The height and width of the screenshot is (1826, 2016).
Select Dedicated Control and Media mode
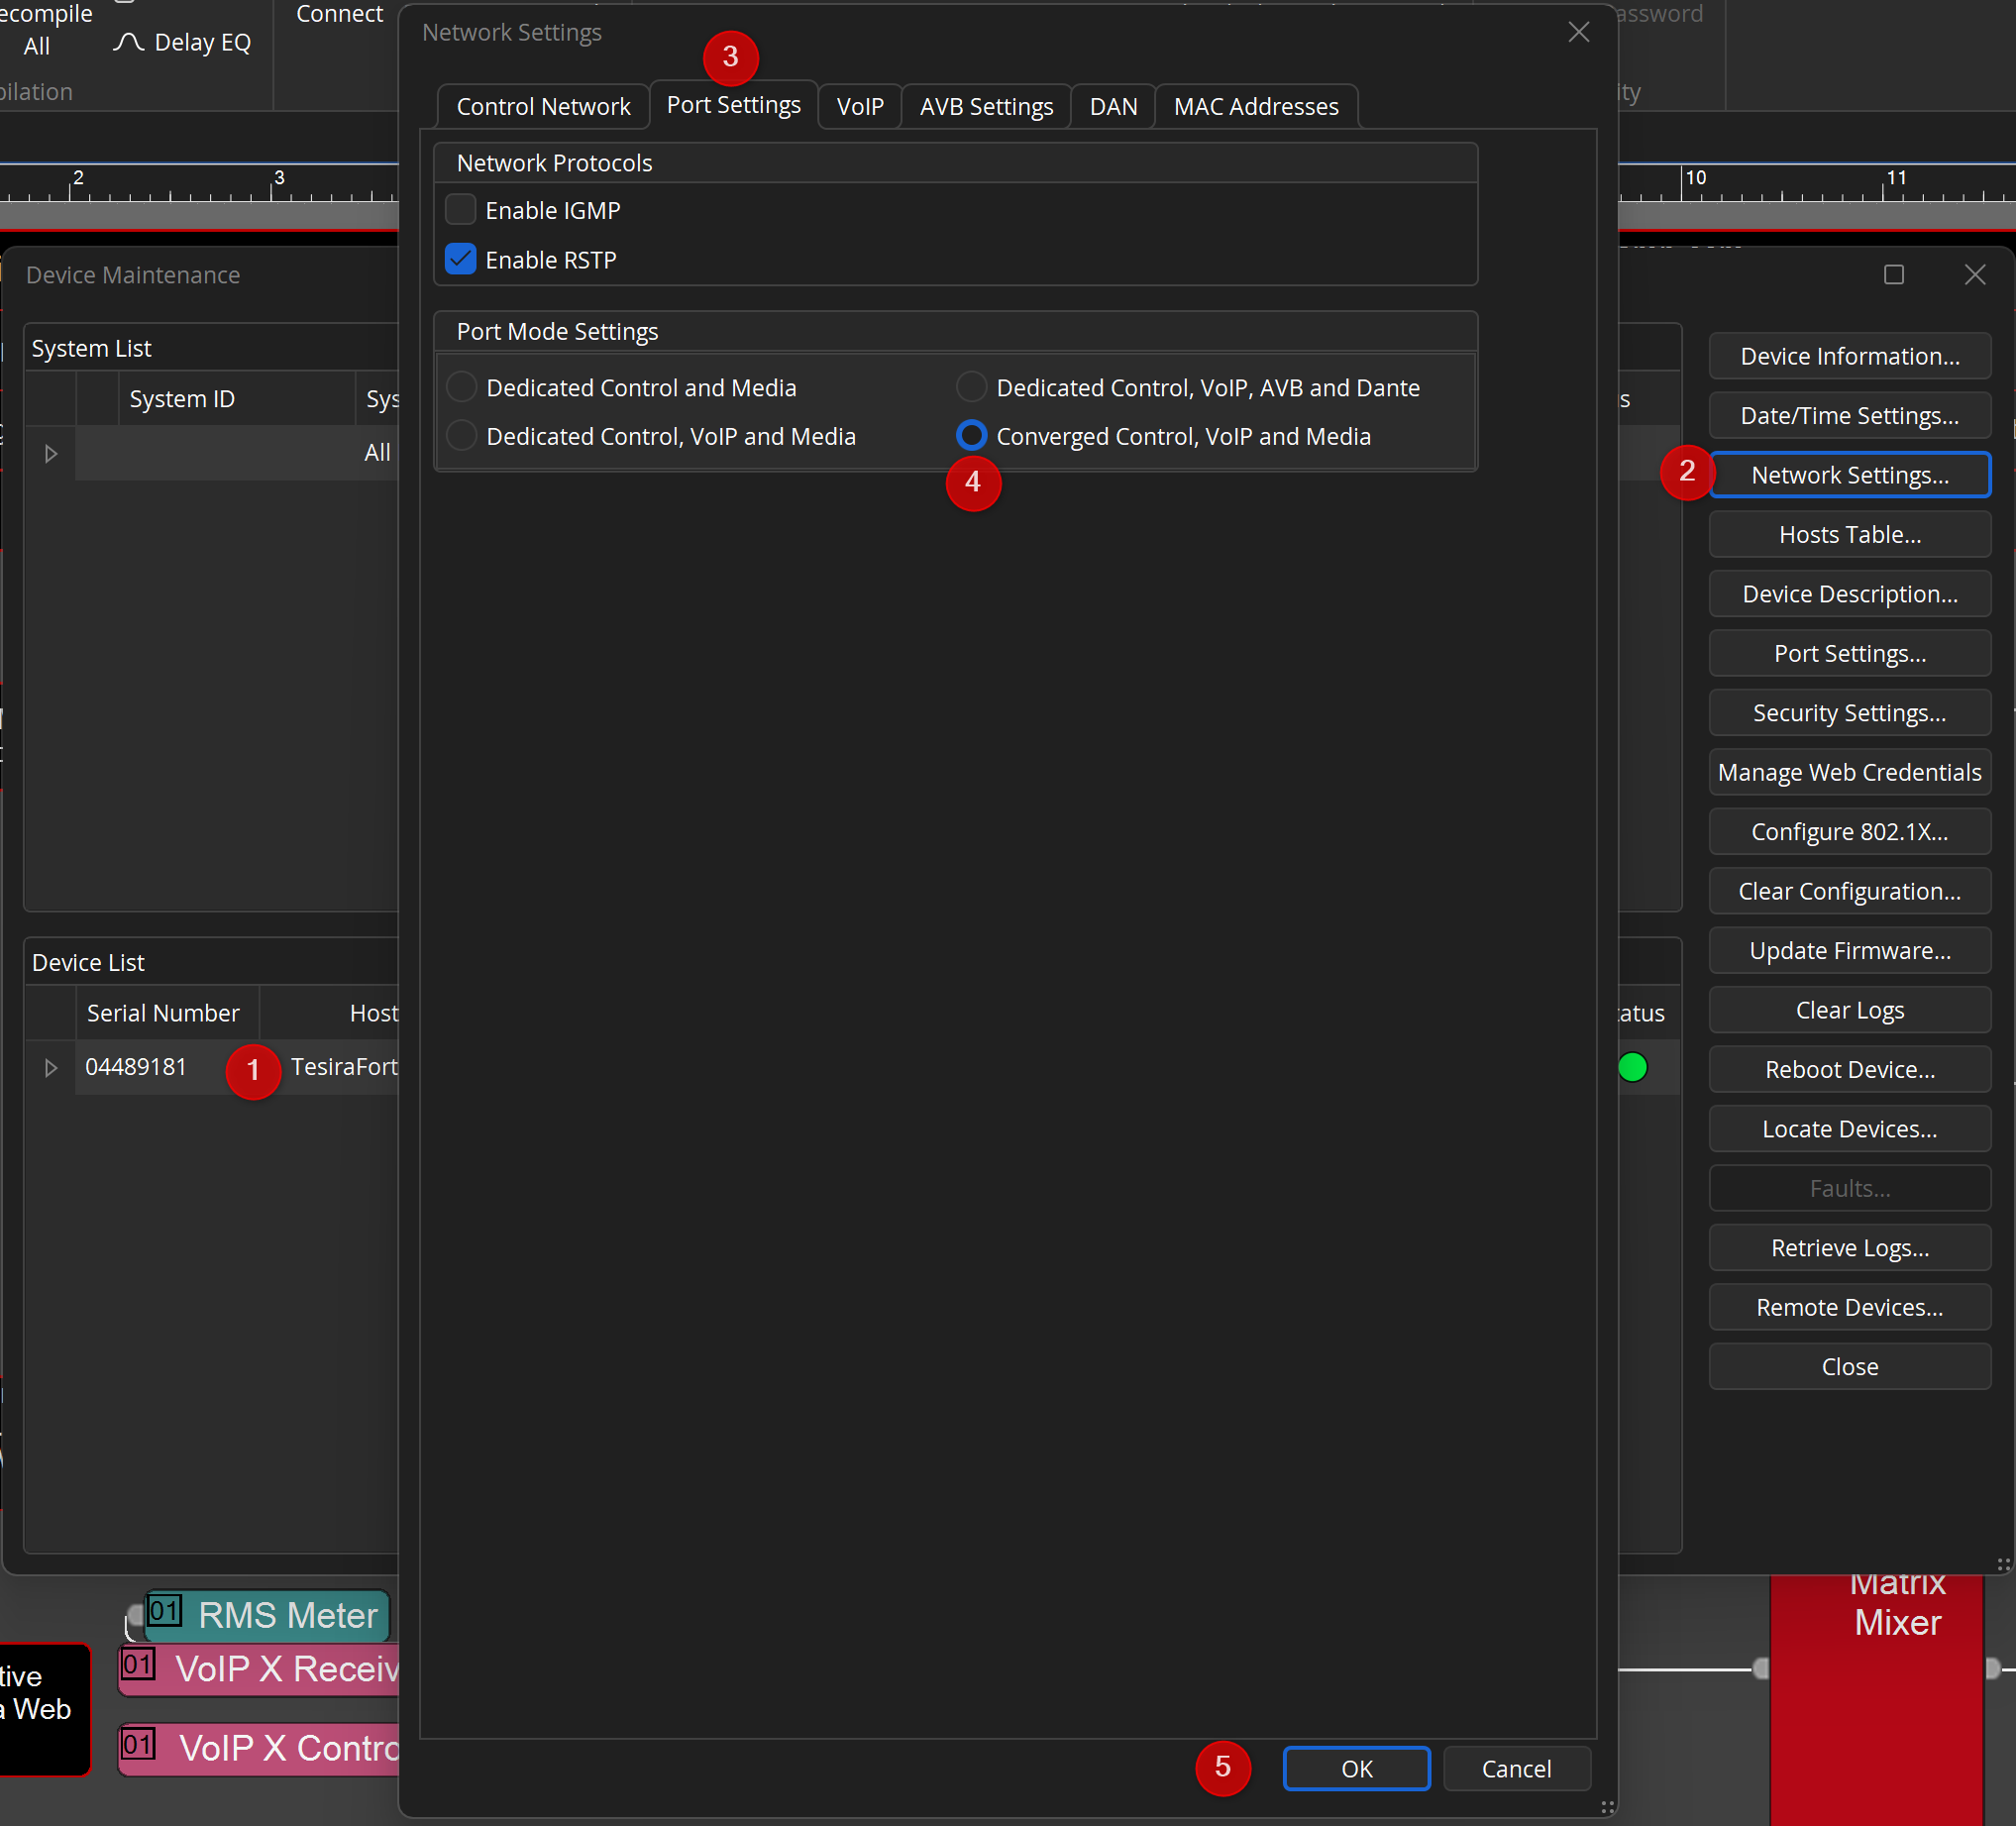coord(461,387)
